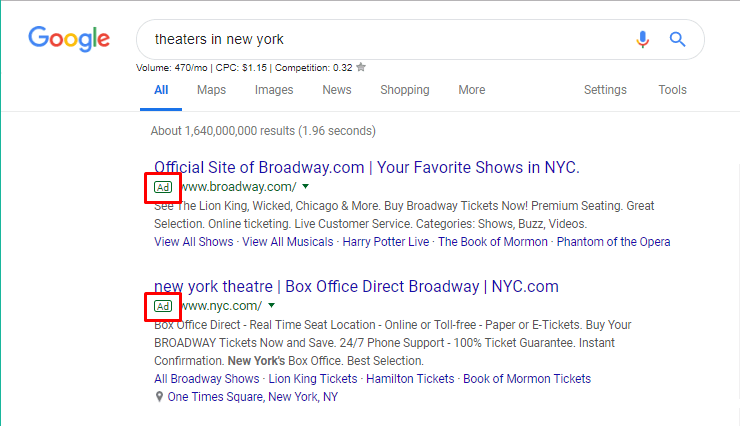740x426 pixels.
Task: Open the Hamilton Tickets sitelink
Action: [410, 379]
